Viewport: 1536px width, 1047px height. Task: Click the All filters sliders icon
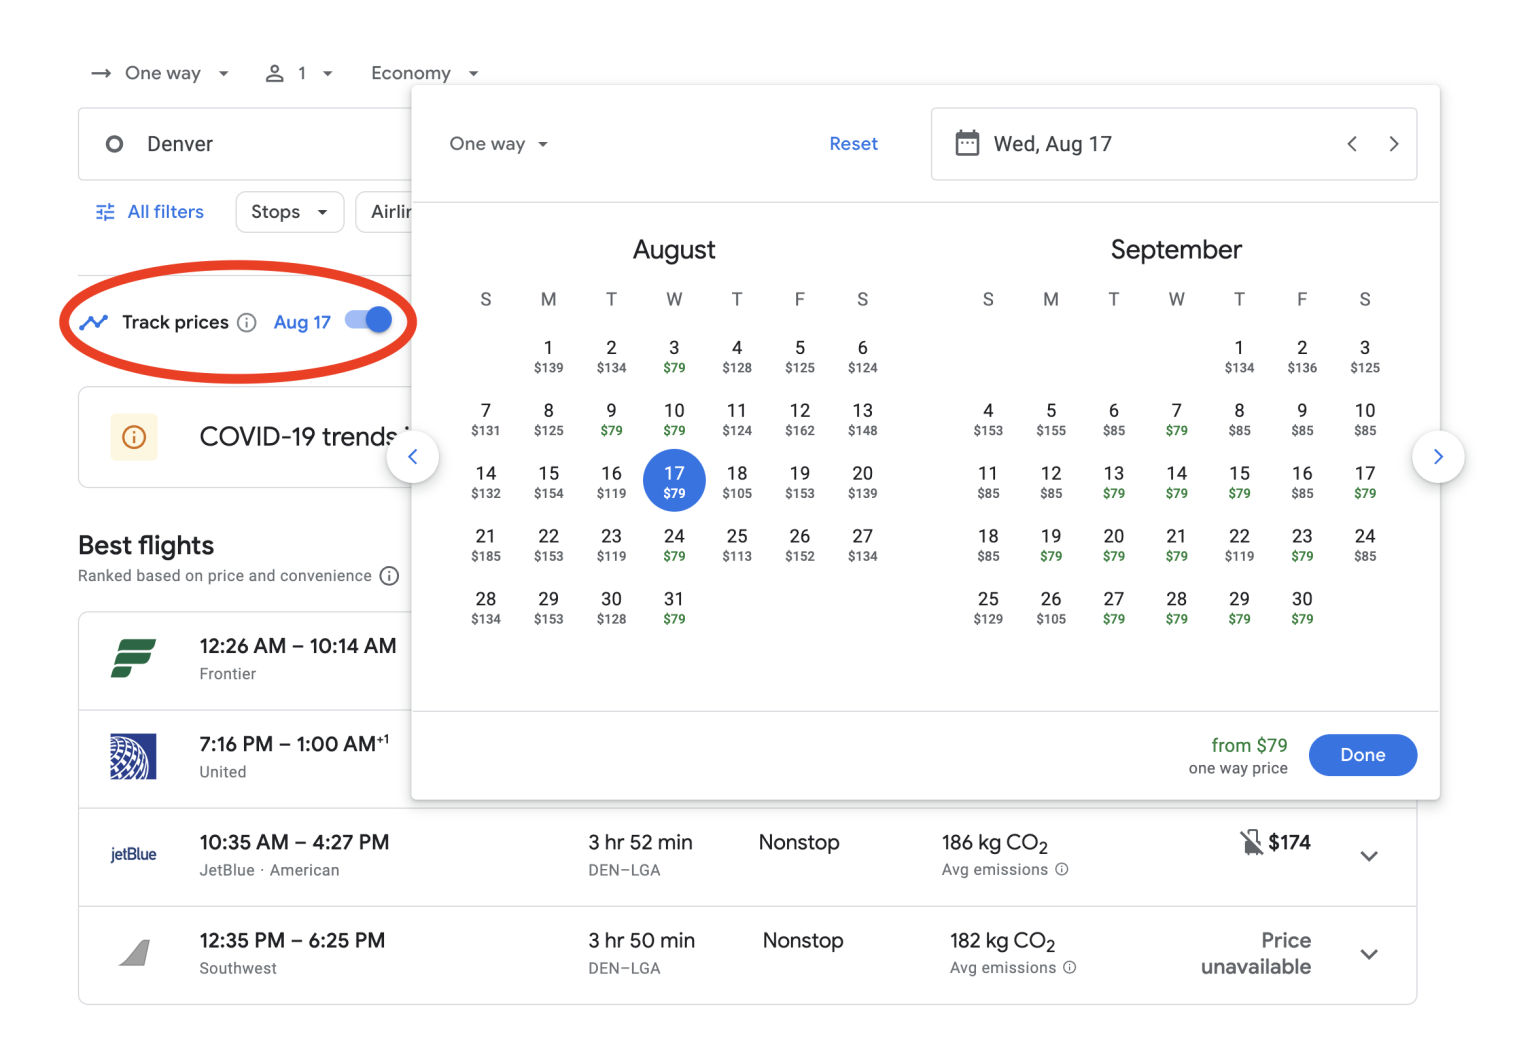point(105,212)
